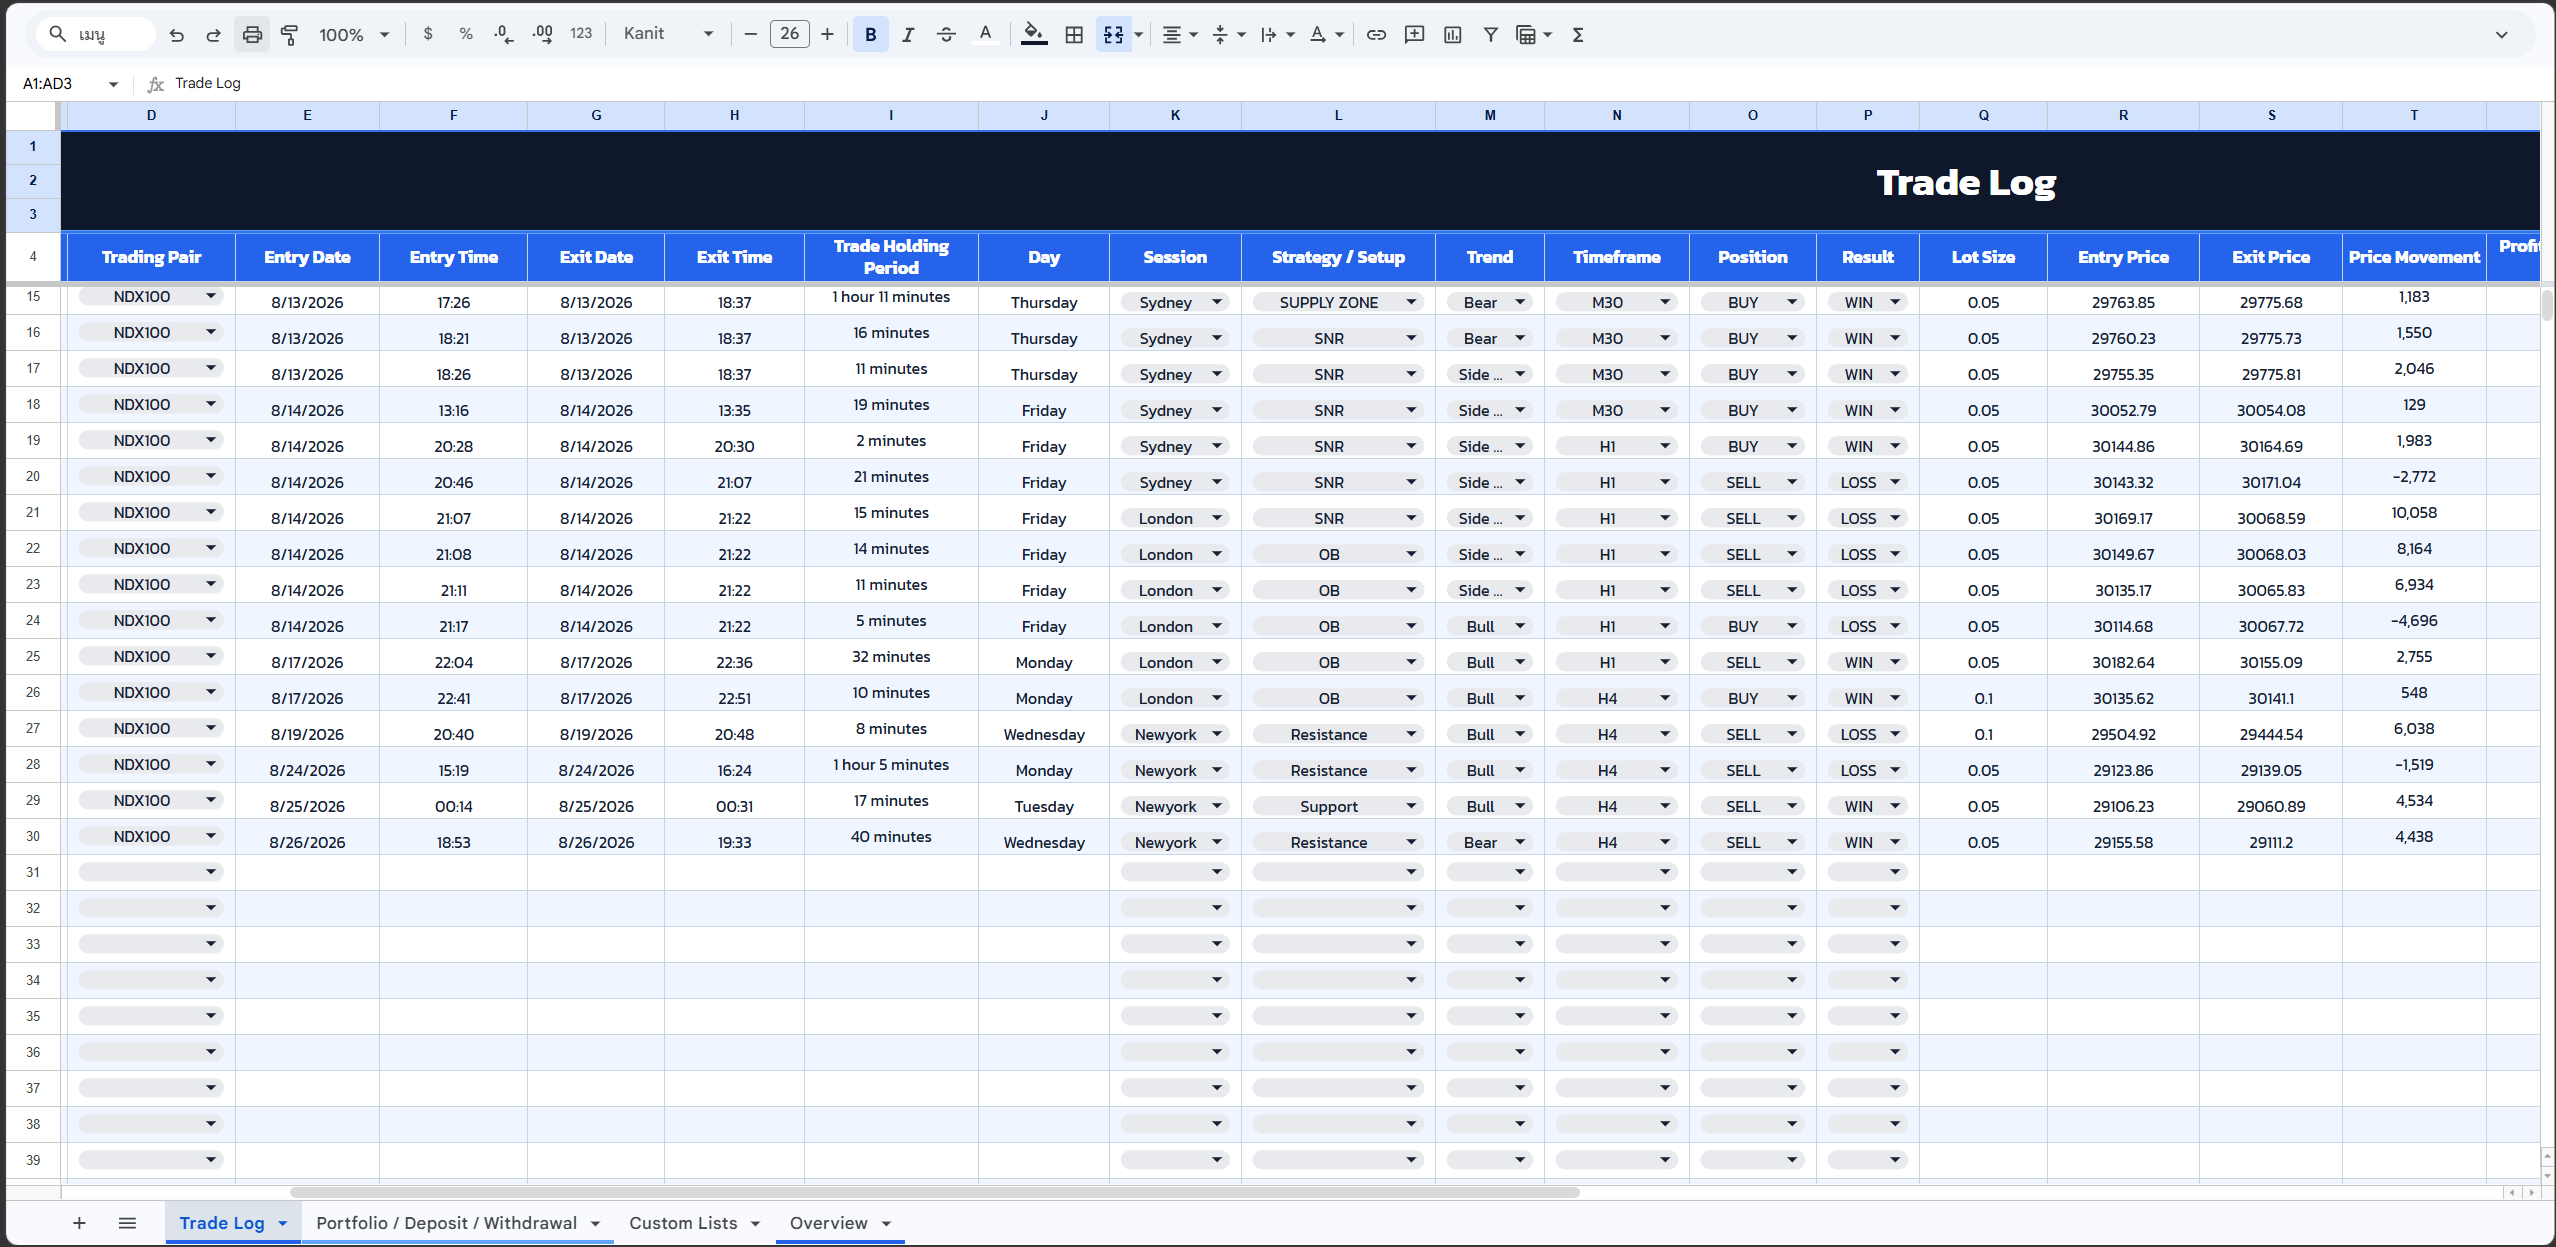Insert a chart icon
The height and width of the screenshot is (1247, 2556).
point(1453,35)
